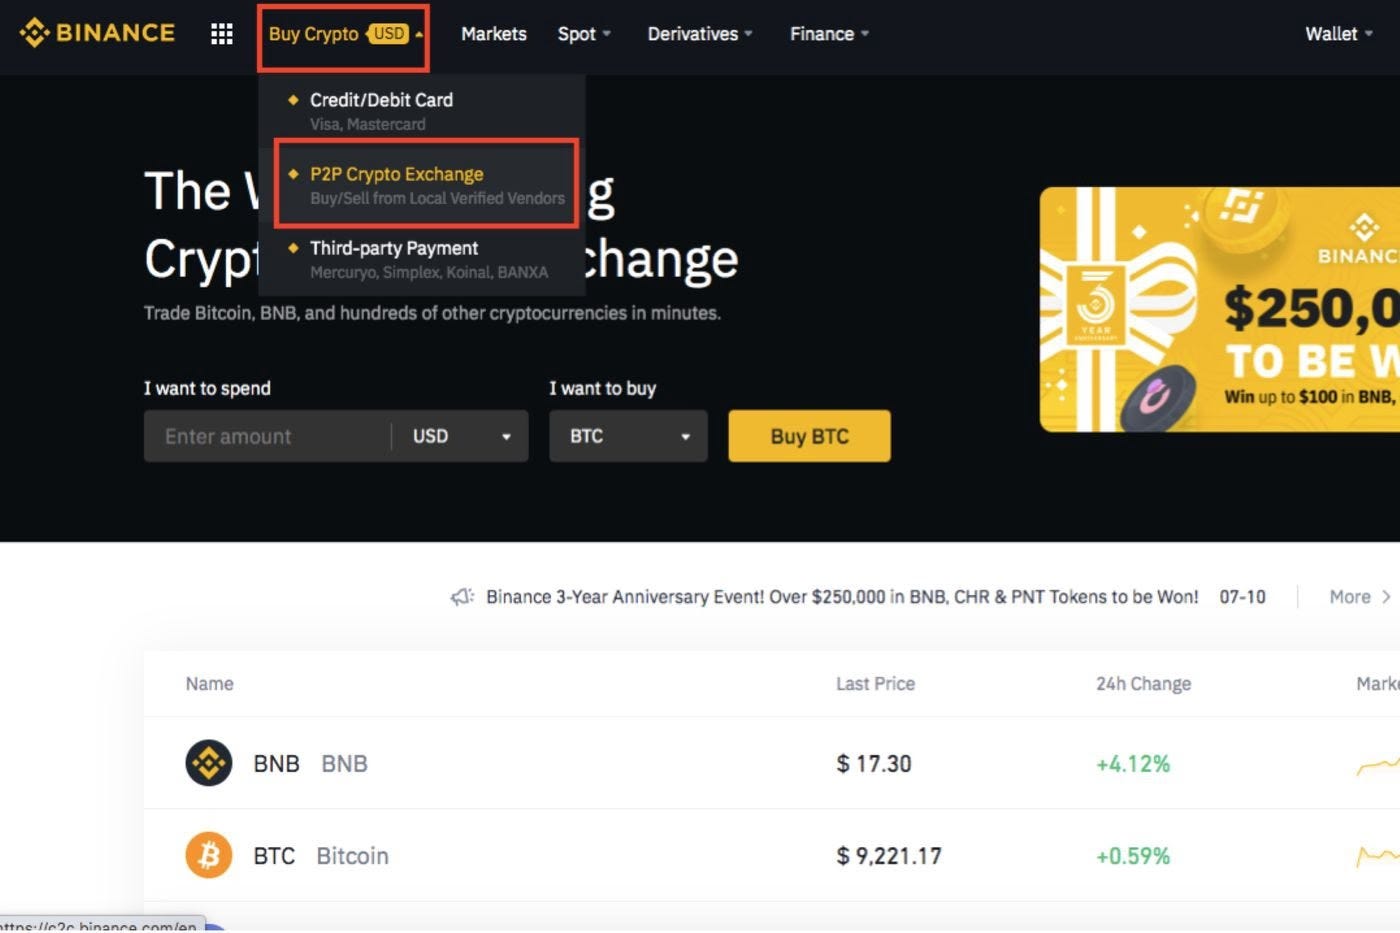Click the Enter amount field
The image size is (1400, 933).
point(268,436)
